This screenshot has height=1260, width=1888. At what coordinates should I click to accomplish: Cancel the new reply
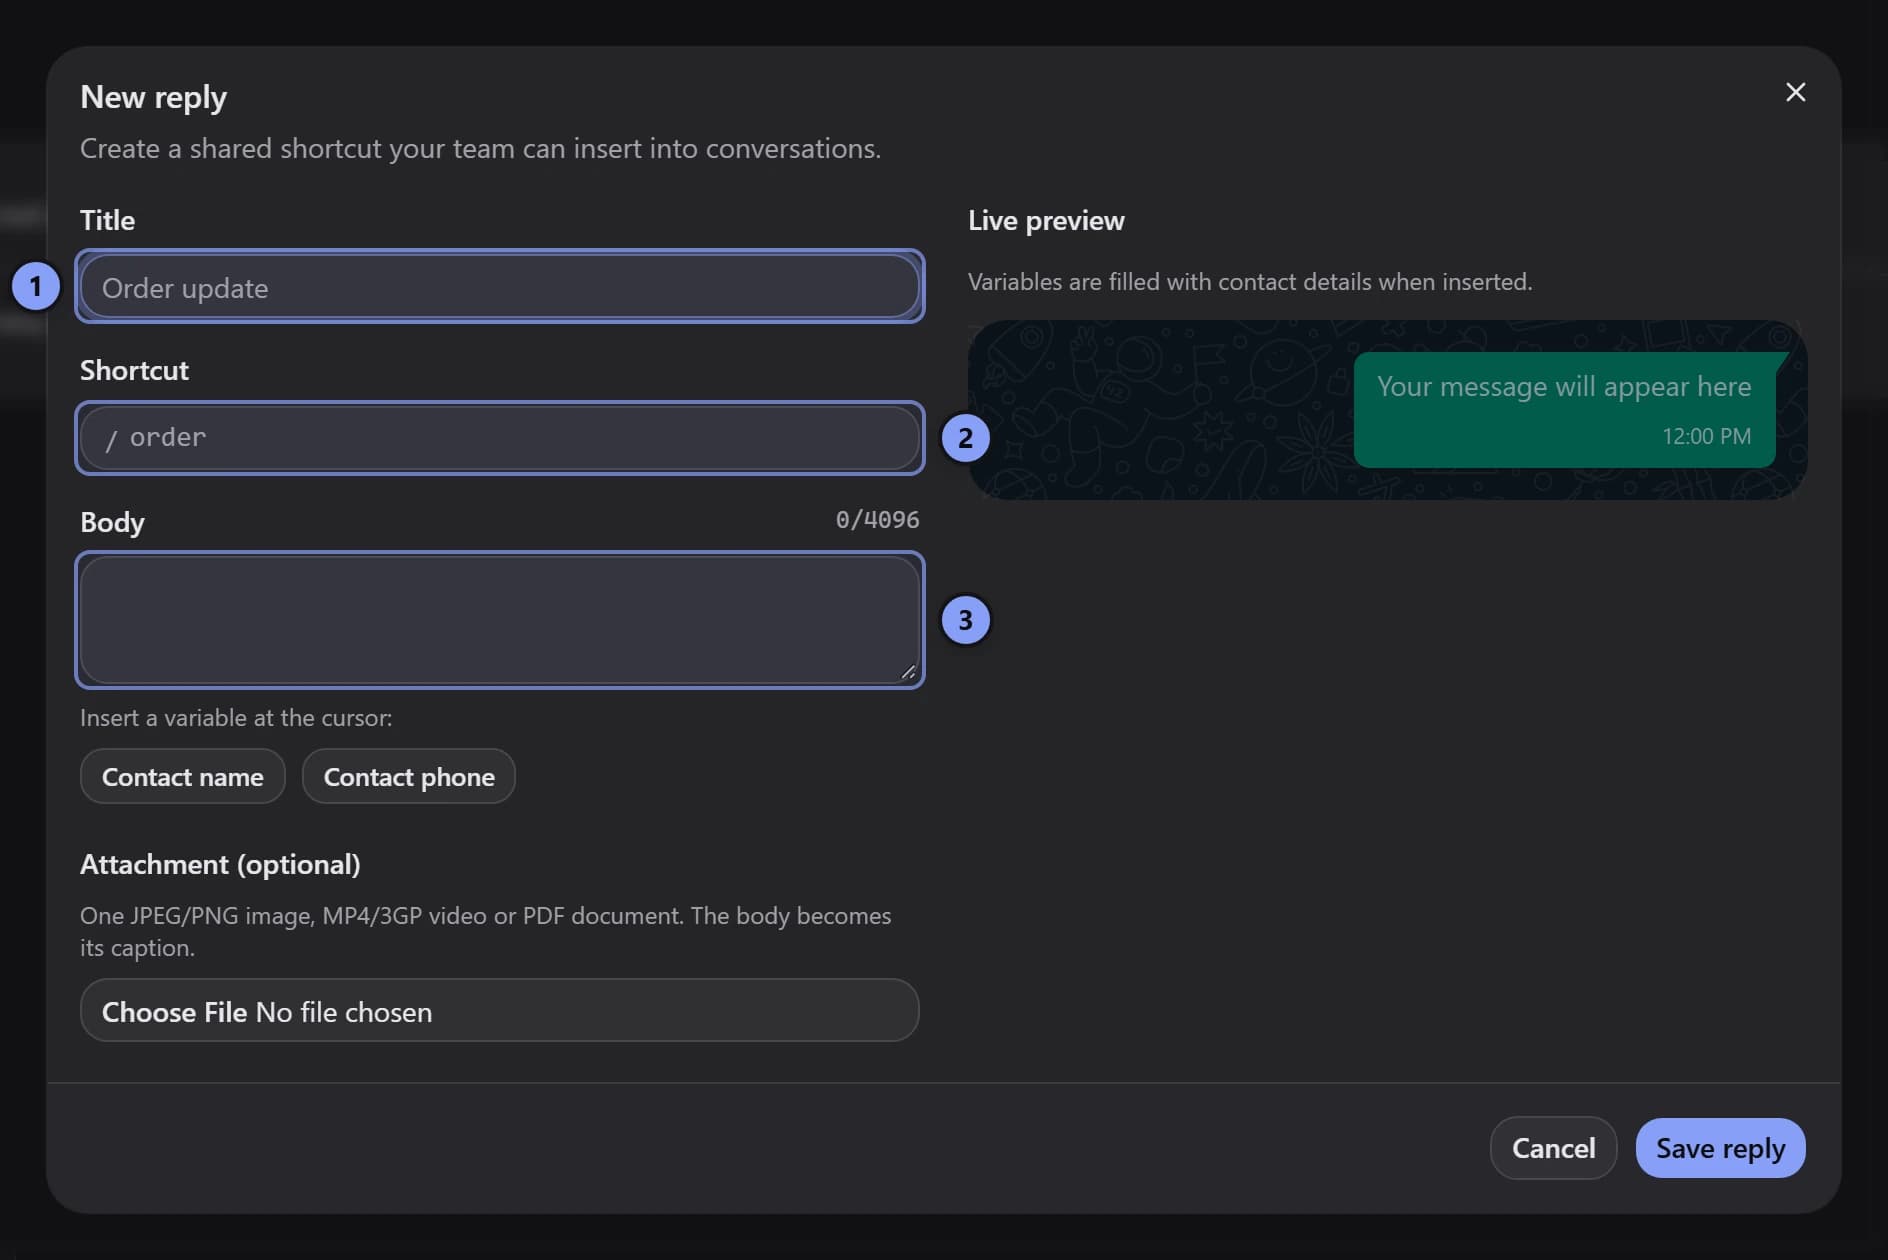pos(1553,1148)
